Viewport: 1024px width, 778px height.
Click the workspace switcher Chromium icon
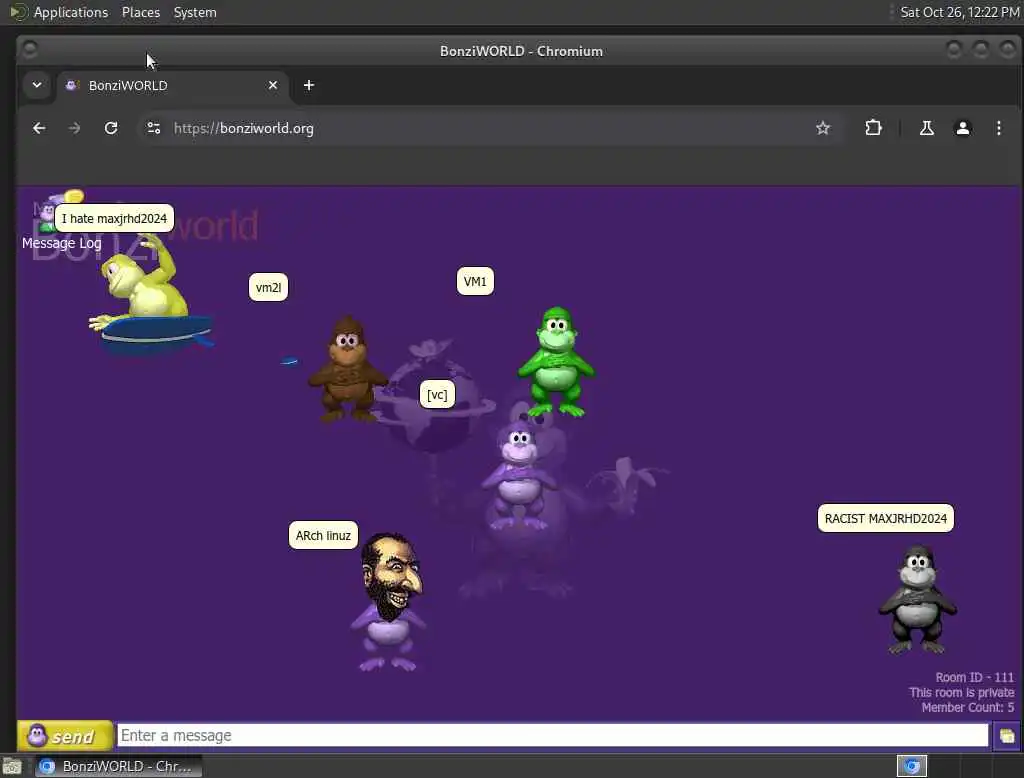click(912, 766)
